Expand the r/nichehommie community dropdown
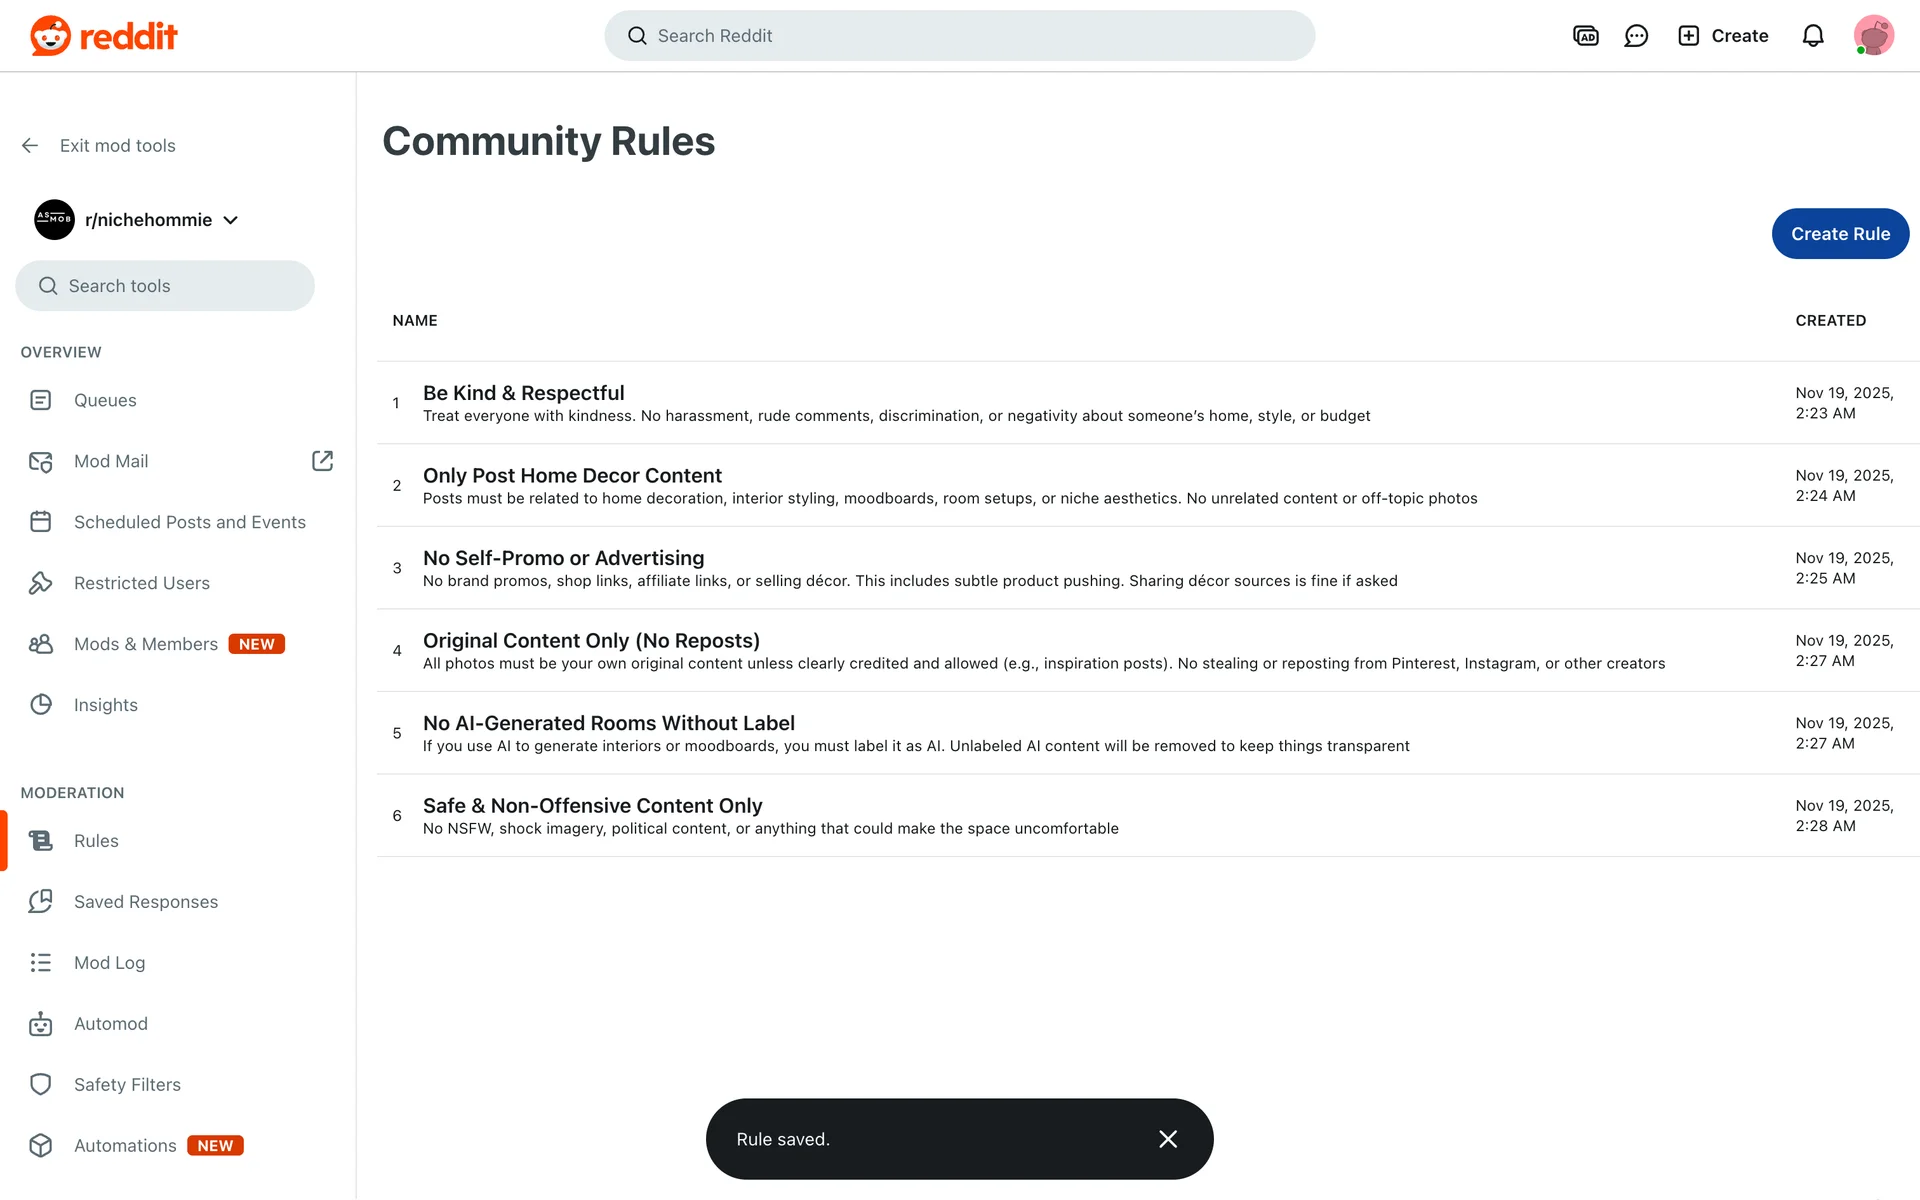The width and height of the screenshot is (1920, 1200). pos(231,220)
